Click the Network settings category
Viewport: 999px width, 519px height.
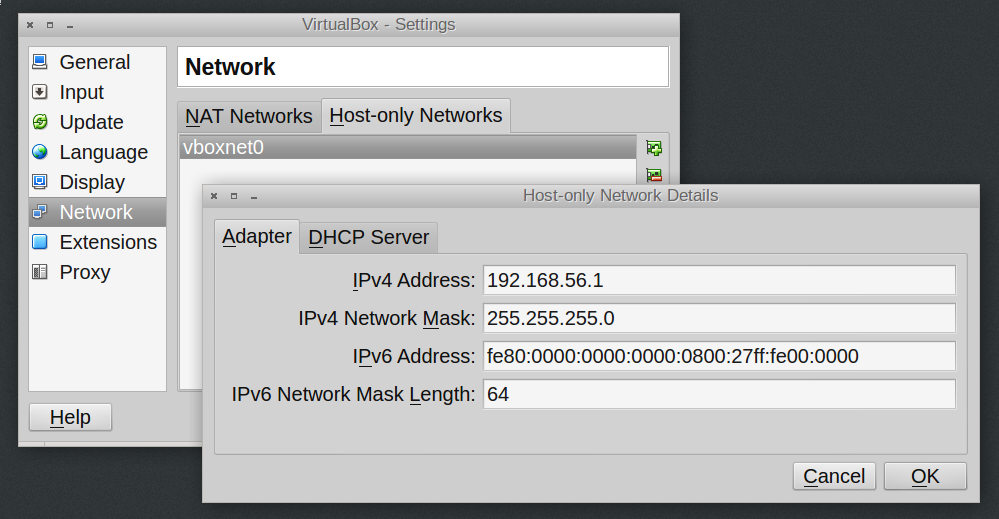96,212
